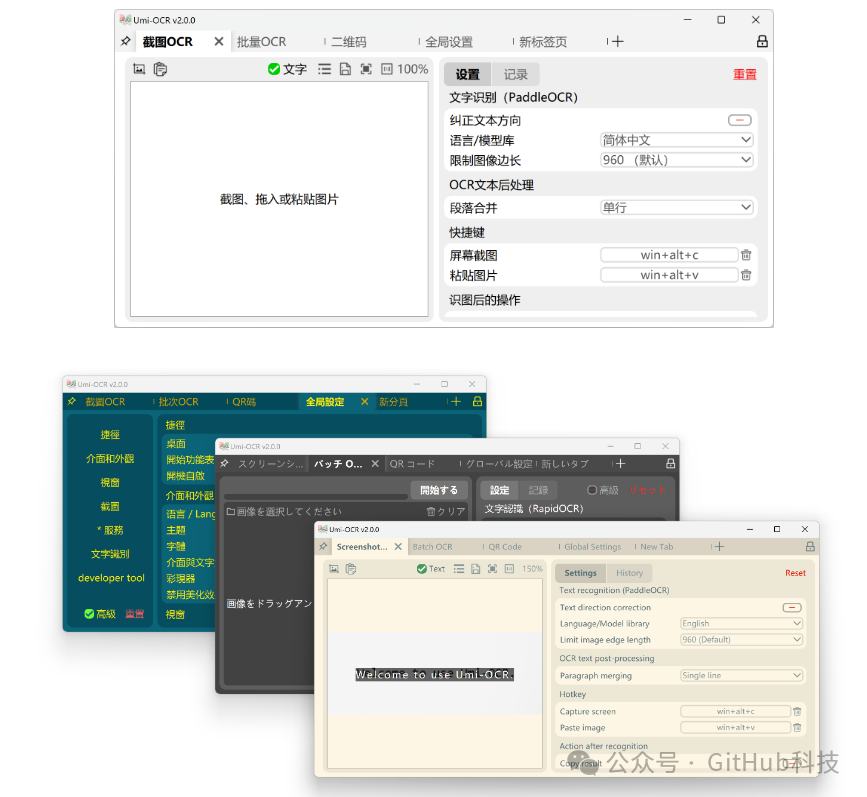Clear the Capture screen hotkey with its trash icon
The height and width of the screenshot is (797, 867).
797,711
